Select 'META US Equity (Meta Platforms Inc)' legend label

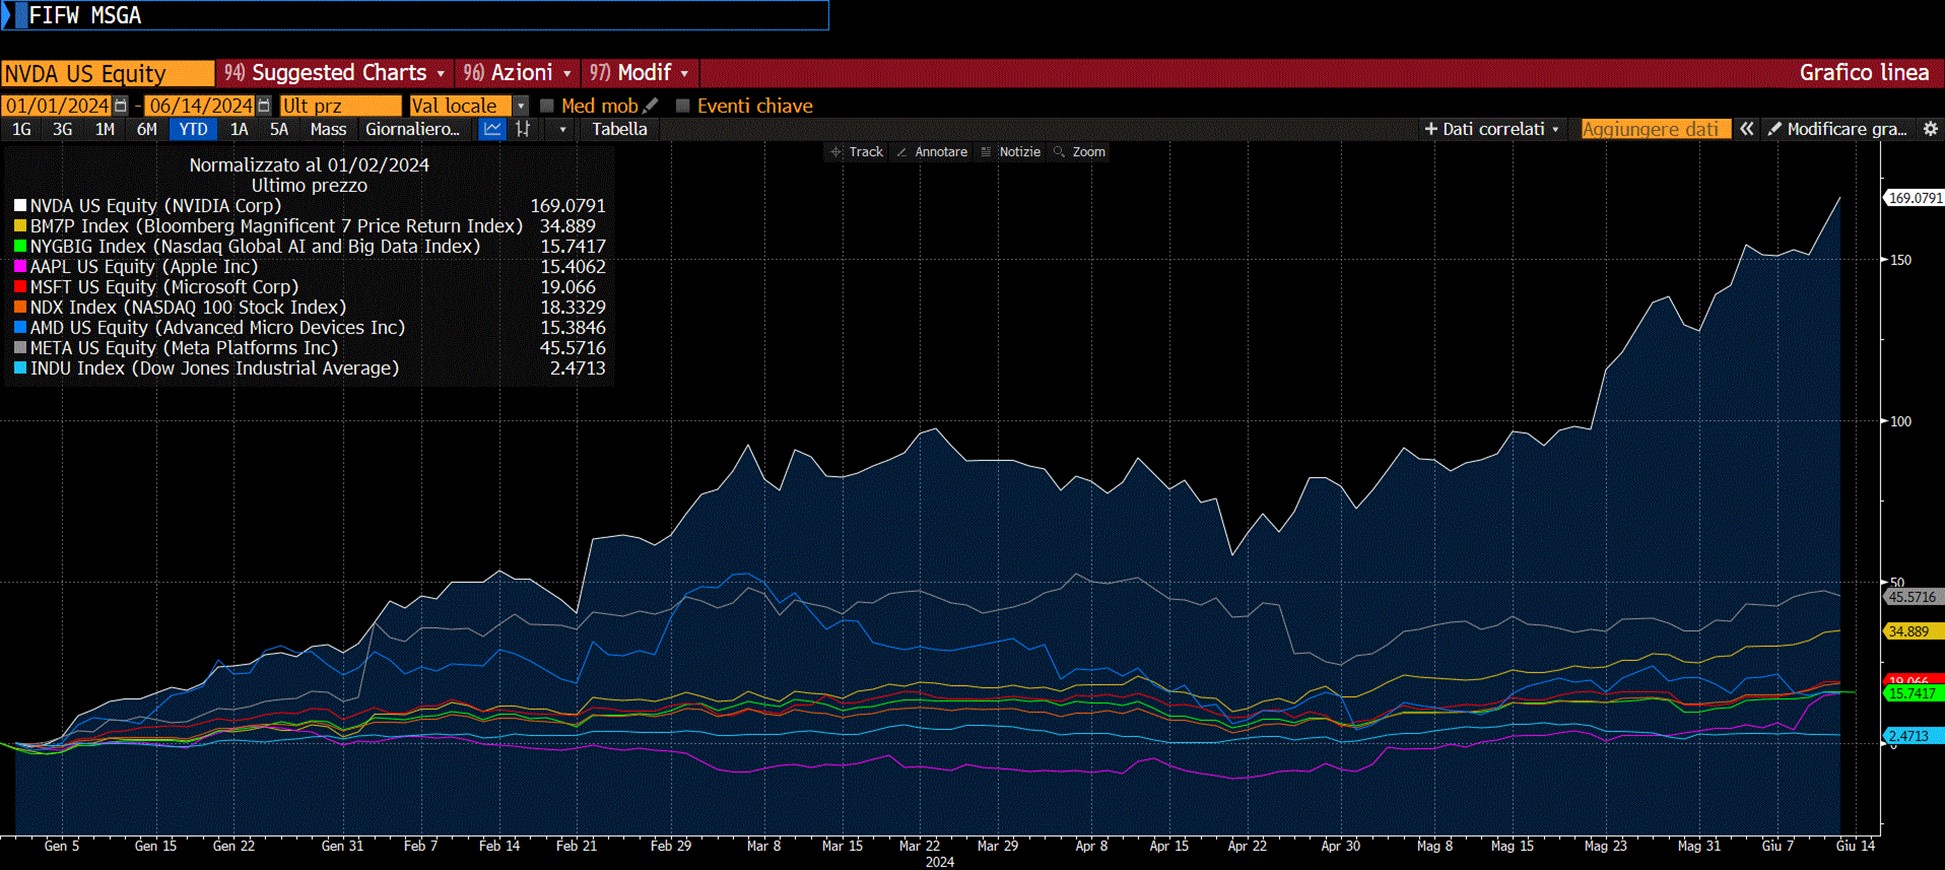tap(184, 348)
